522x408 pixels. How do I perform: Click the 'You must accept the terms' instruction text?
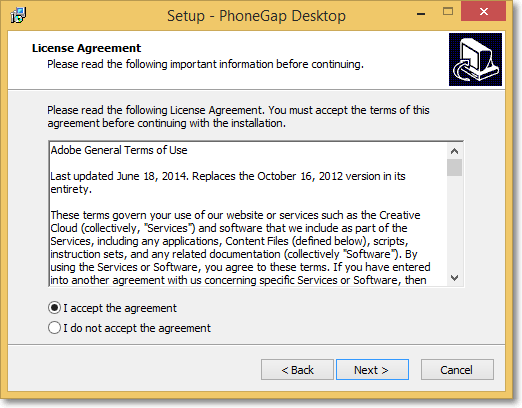349,110
